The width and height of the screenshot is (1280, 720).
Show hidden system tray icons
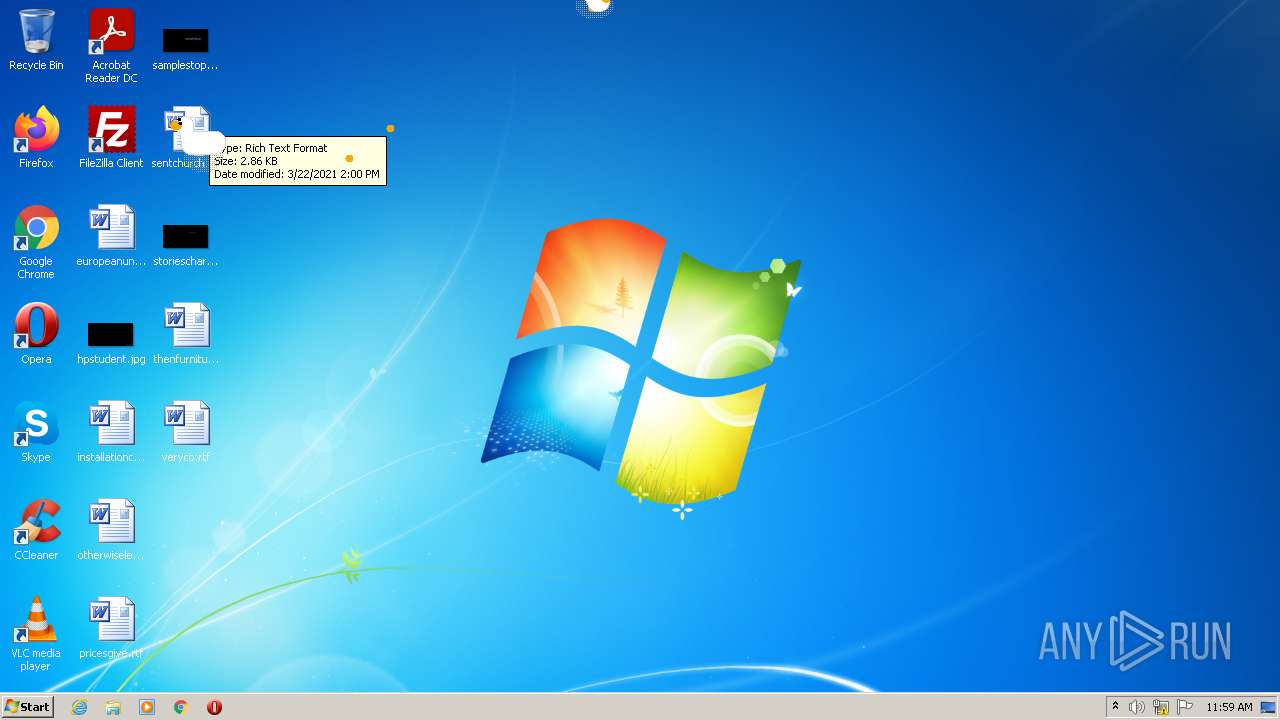point(1115,706)
